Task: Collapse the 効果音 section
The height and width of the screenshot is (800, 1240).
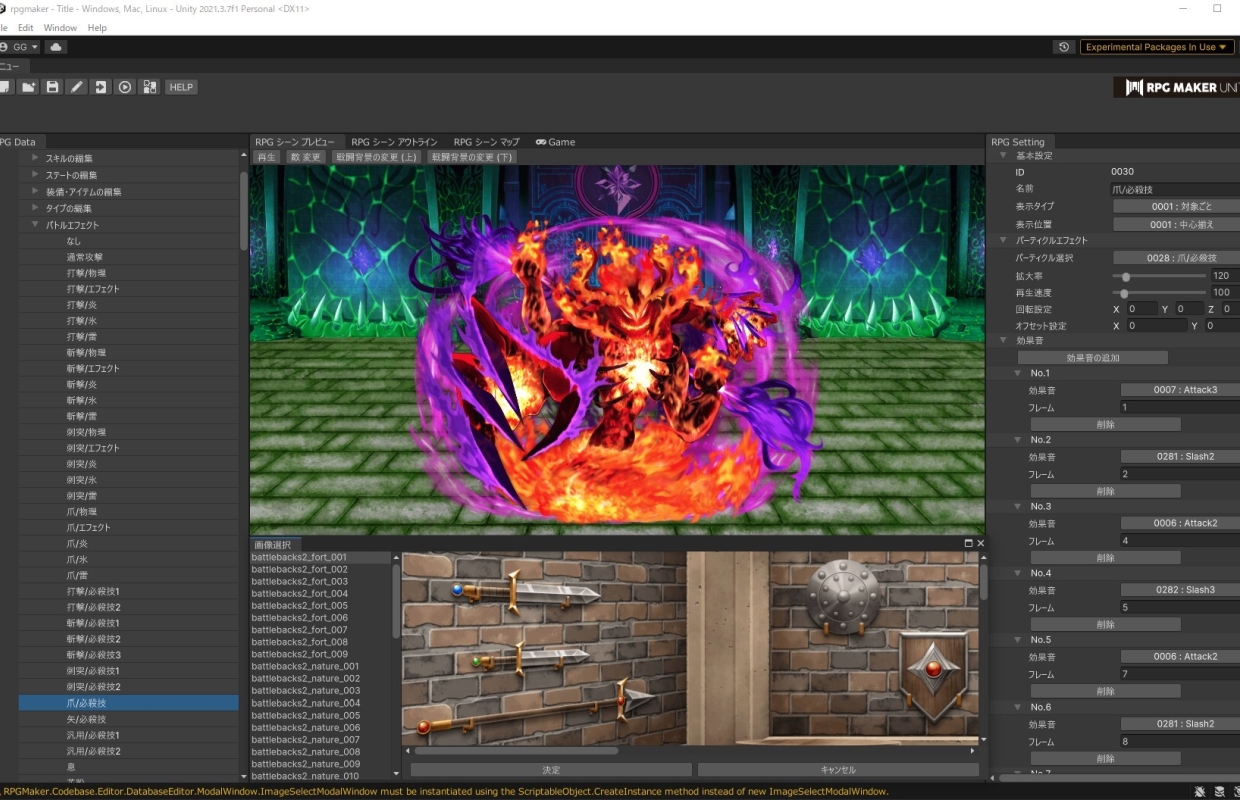Action: (x=1003, y=341)
